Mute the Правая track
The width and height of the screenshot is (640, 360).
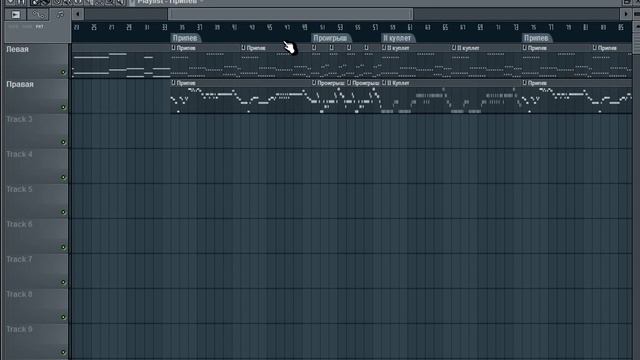[x=63, y=107]
